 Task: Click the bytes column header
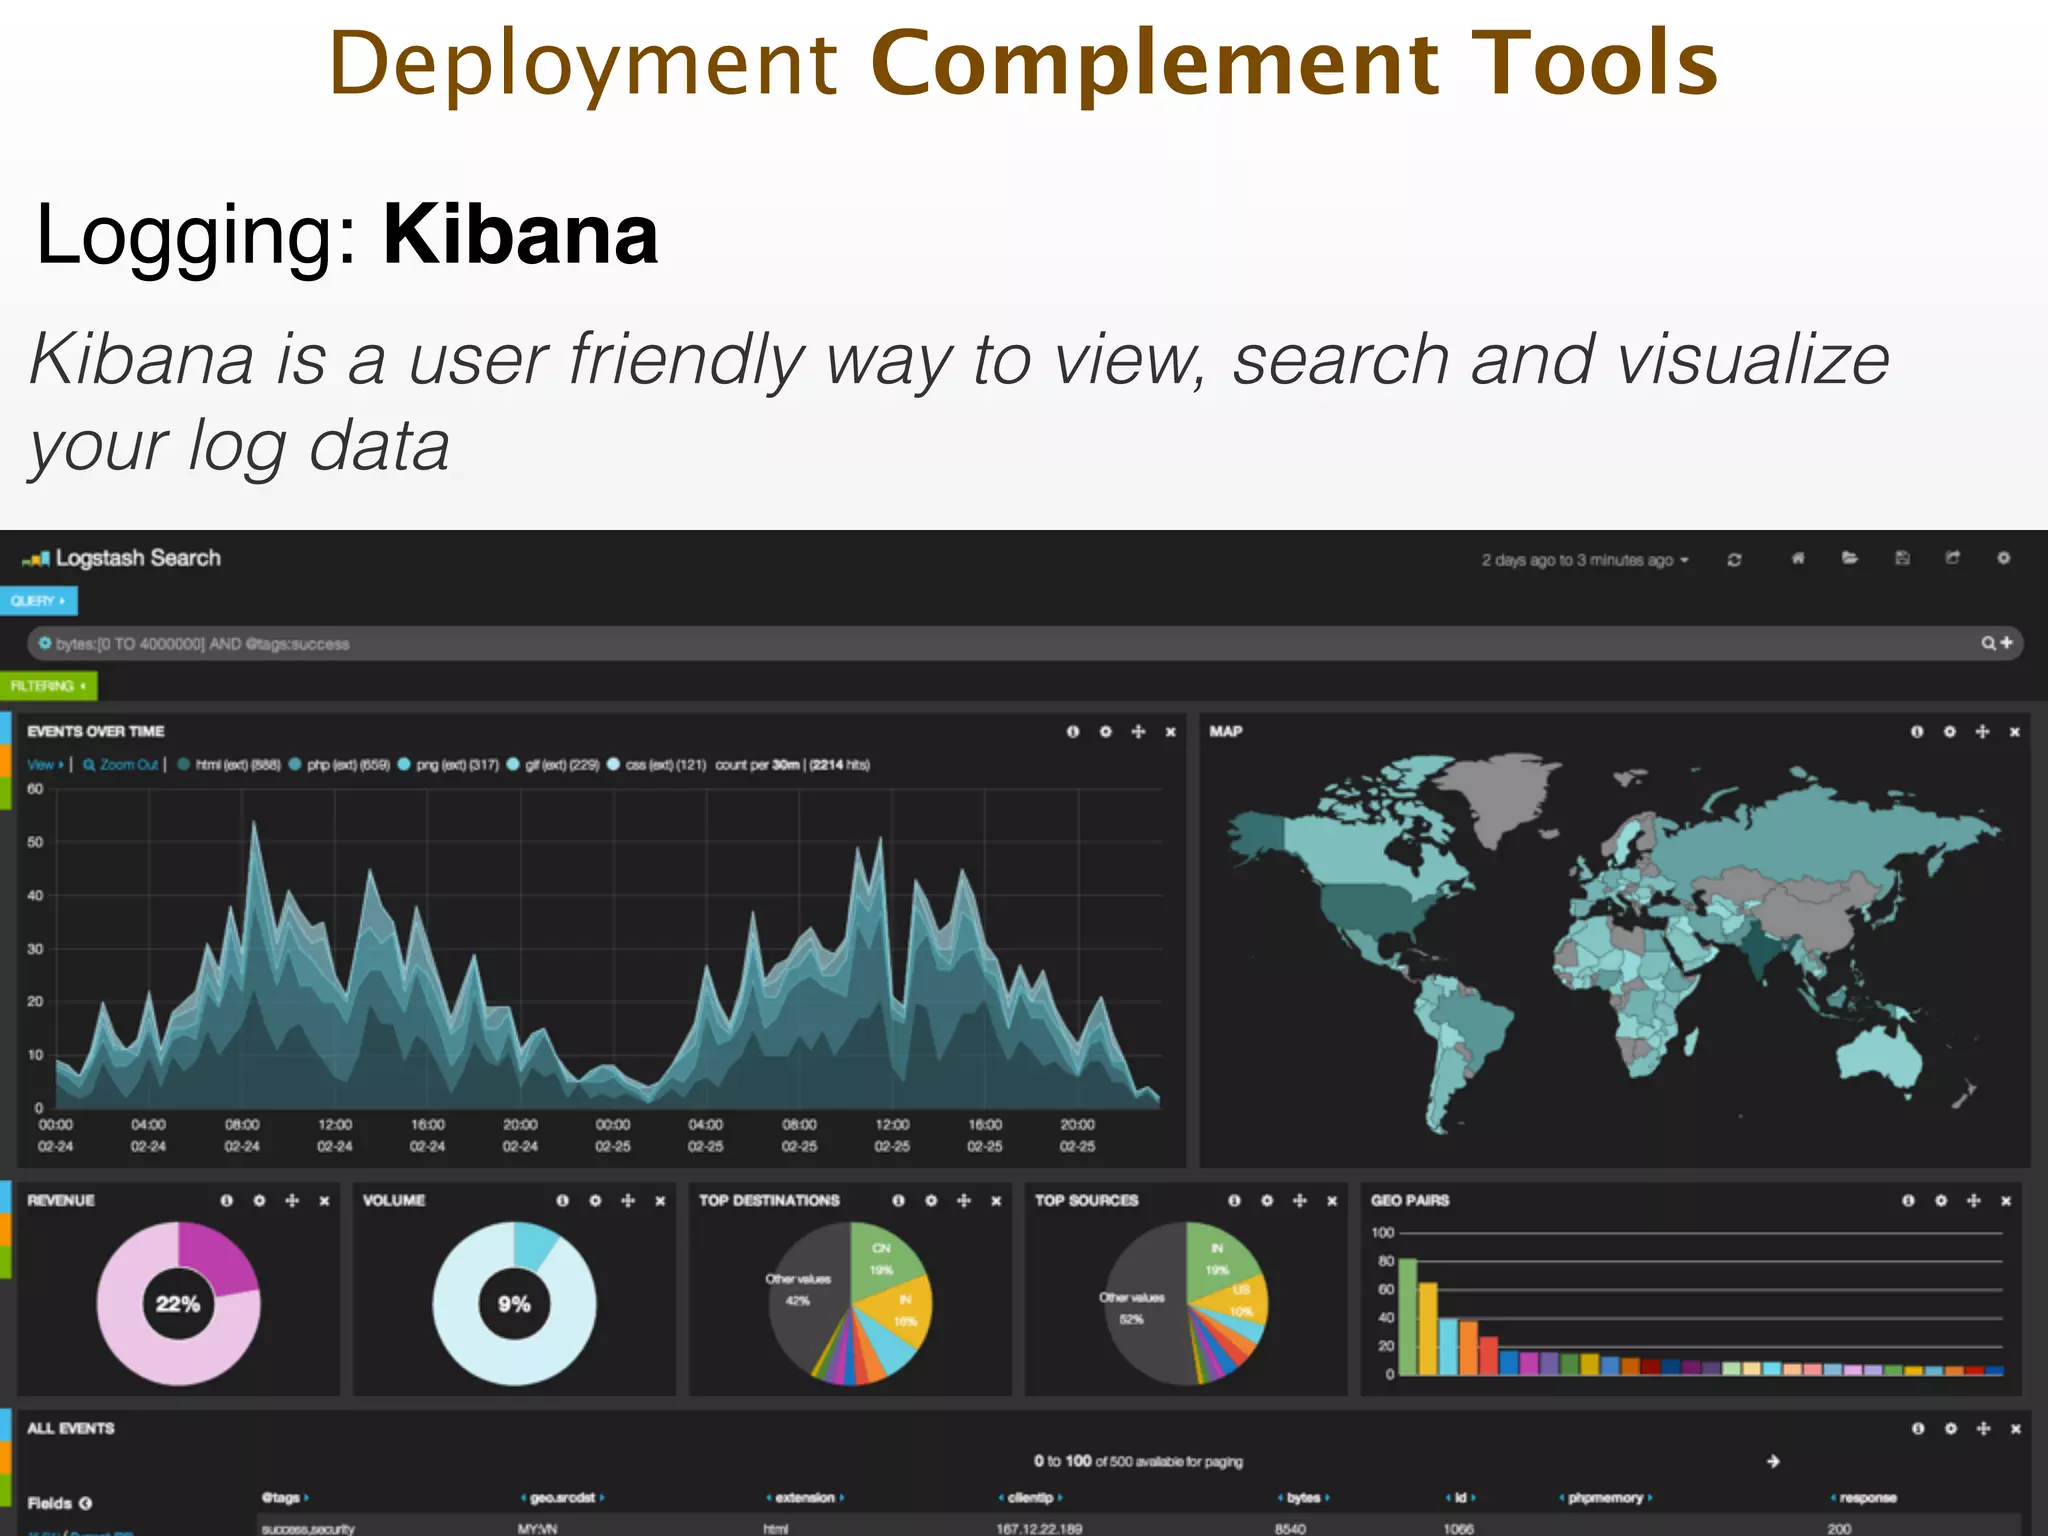coord(1304,1498)
